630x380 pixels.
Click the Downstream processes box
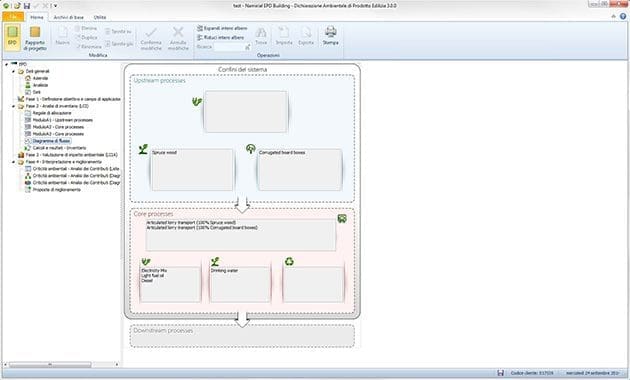(242, 336)
